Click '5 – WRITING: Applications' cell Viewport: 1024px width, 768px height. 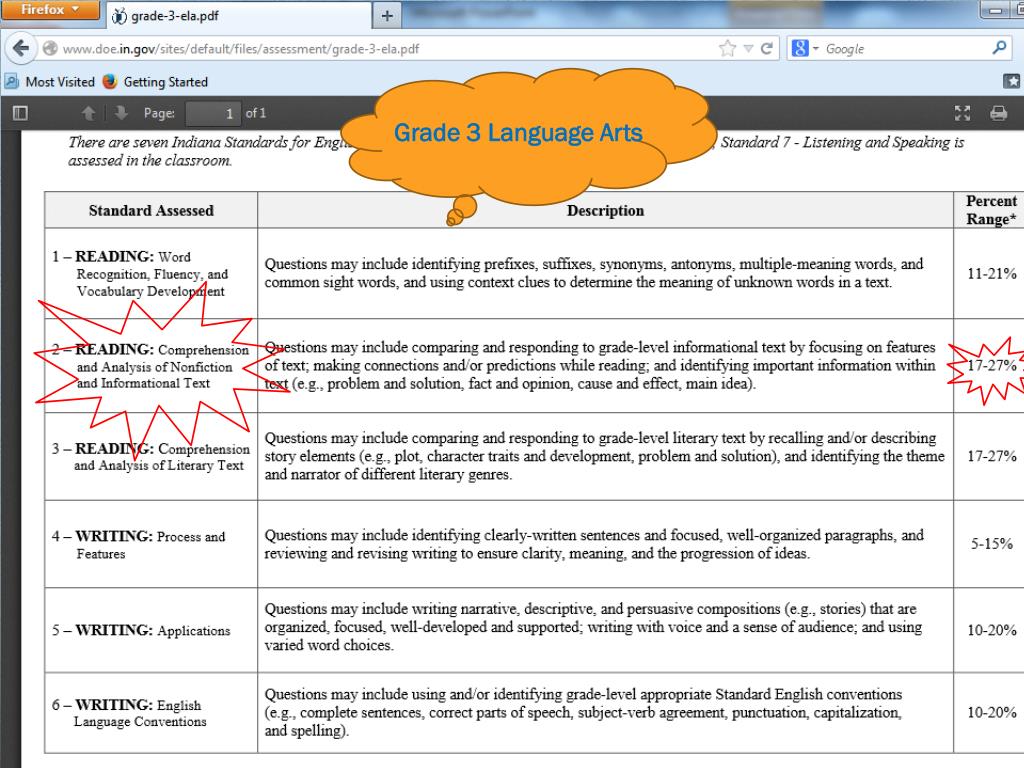pyautogui.click(x=151, y=630)
